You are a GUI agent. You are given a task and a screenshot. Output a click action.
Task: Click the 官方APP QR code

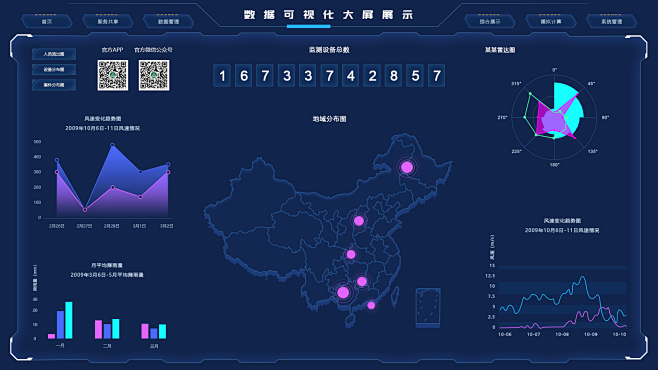pos(113,75)
